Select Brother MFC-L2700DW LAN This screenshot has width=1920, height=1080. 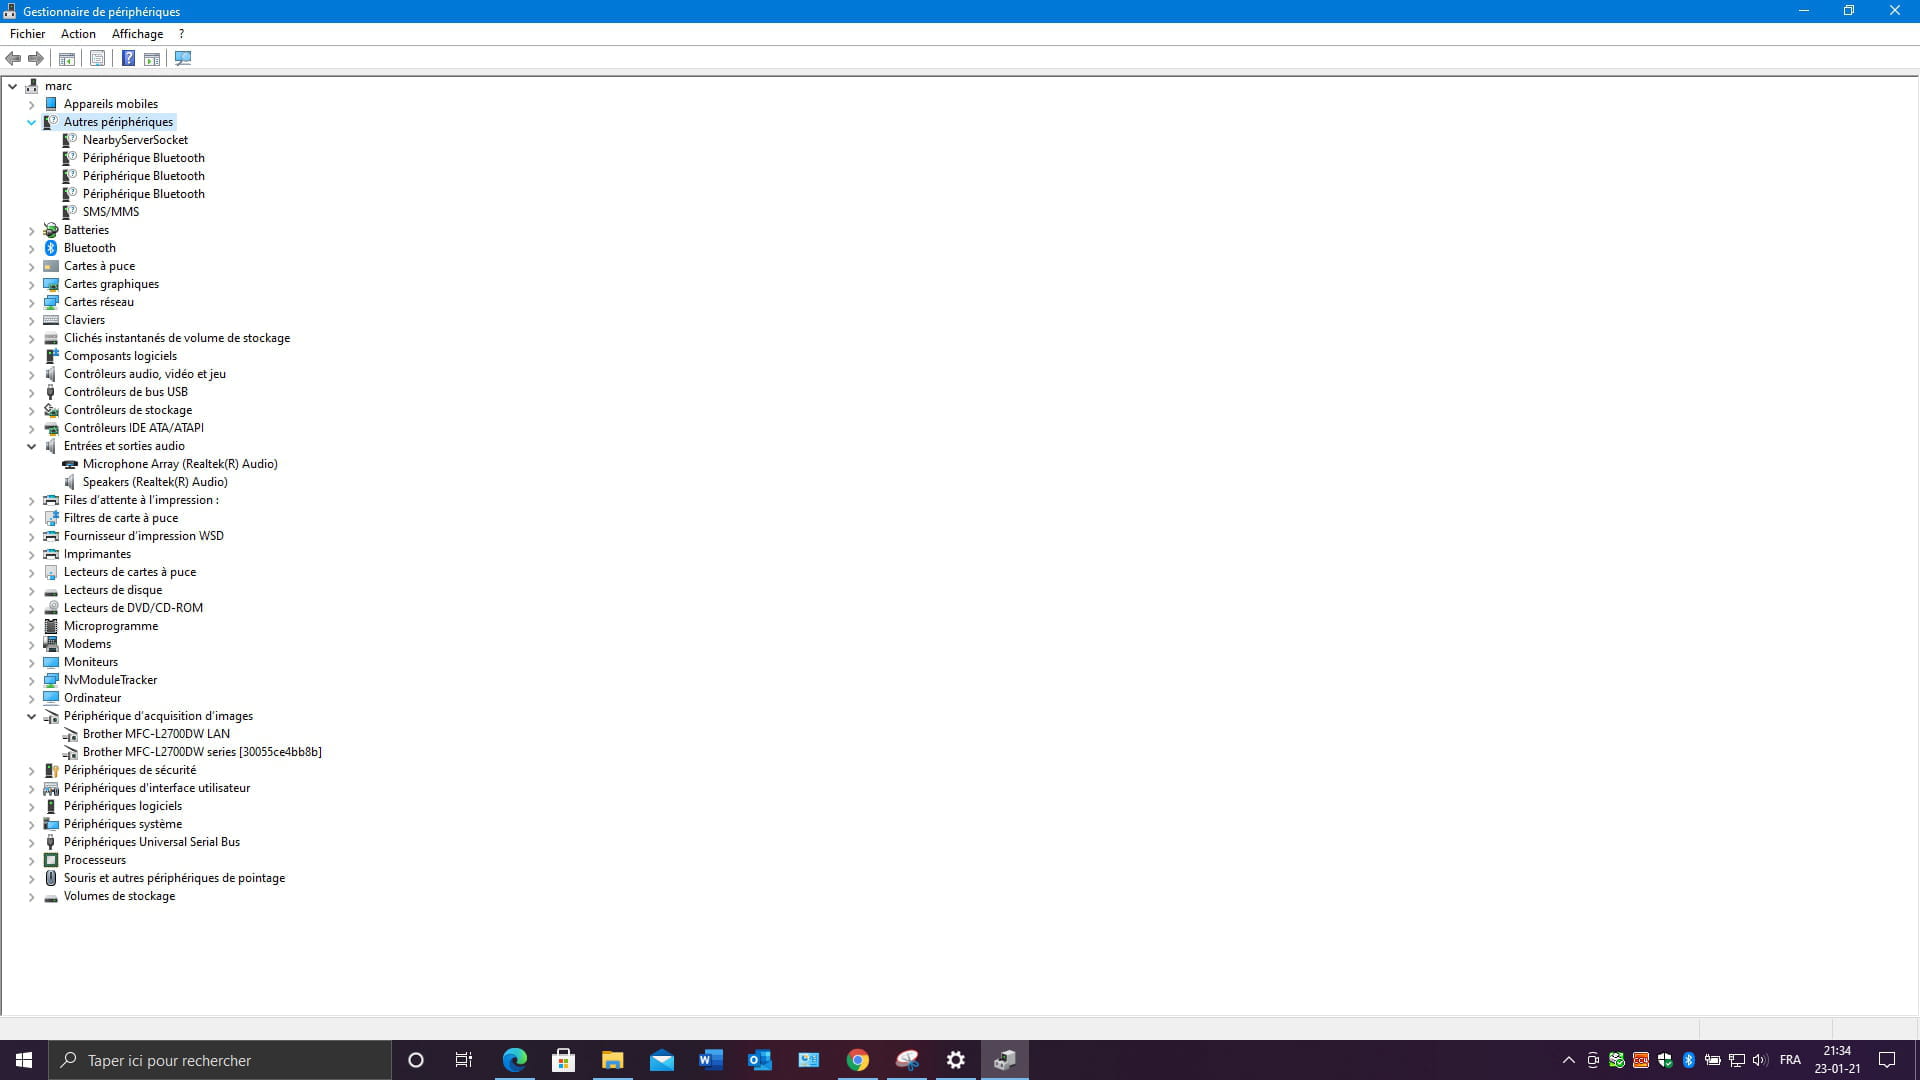(x=156, y=734)
